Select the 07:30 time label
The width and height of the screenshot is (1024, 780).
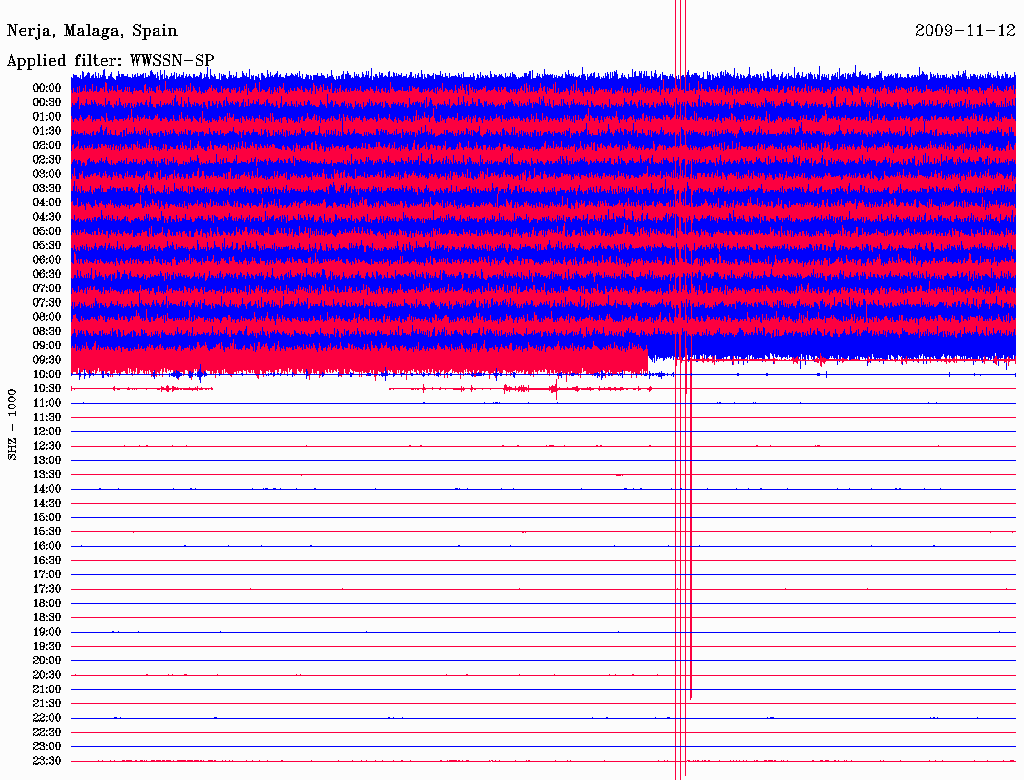pos(47,302)
